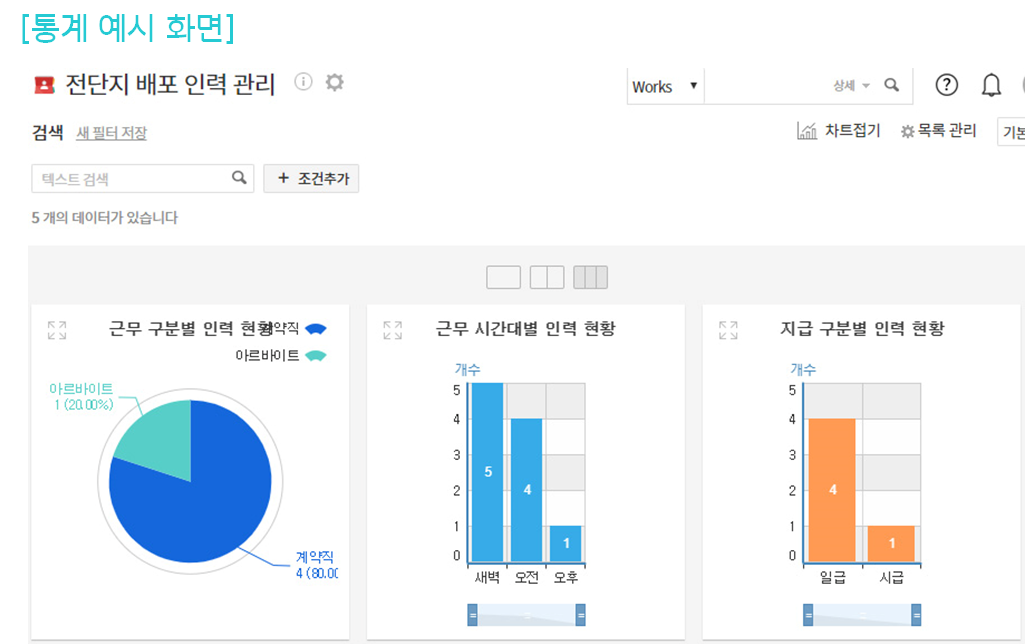
Task: Open settings gear next to 전단지 배포 인력 관리
Action: pos(334,82)
